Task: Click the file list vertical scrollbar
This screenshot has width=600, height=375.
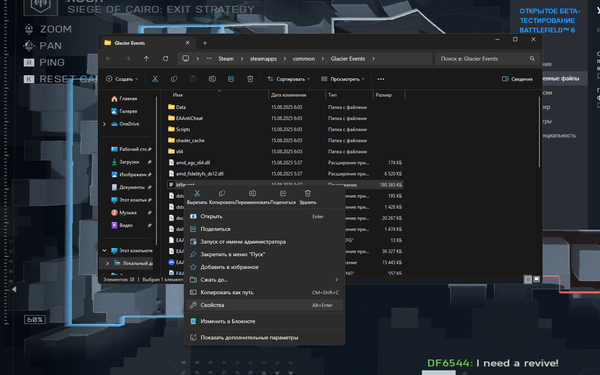Action: tap(539, 132)
